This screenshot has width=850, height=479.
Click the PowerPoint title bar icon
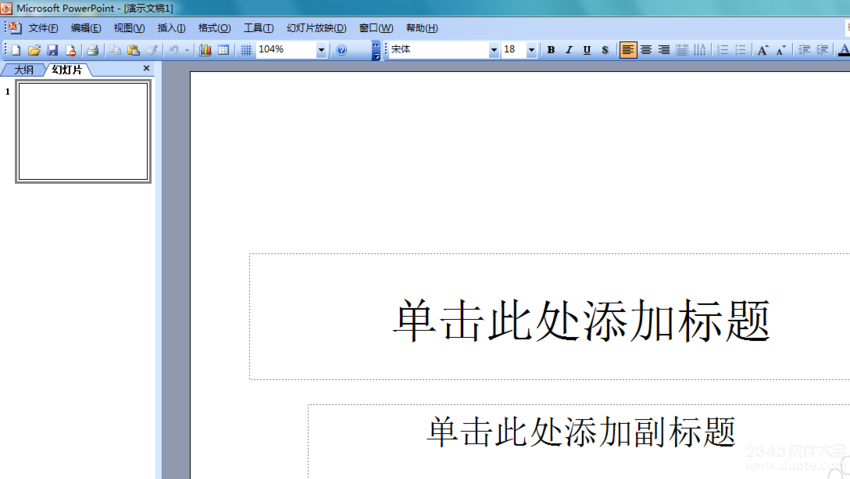click(6, 8)
